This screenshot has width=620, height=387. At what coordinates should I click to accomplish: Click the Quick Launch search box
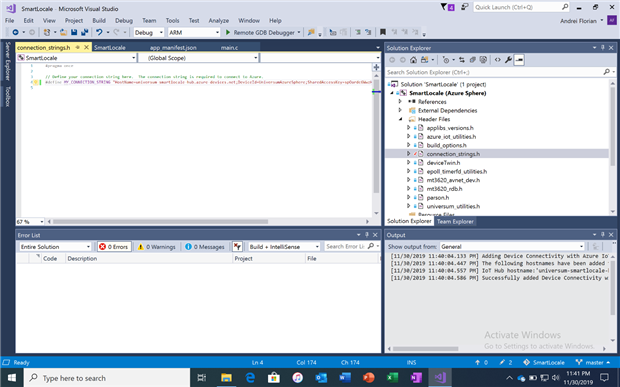point(521,7)
